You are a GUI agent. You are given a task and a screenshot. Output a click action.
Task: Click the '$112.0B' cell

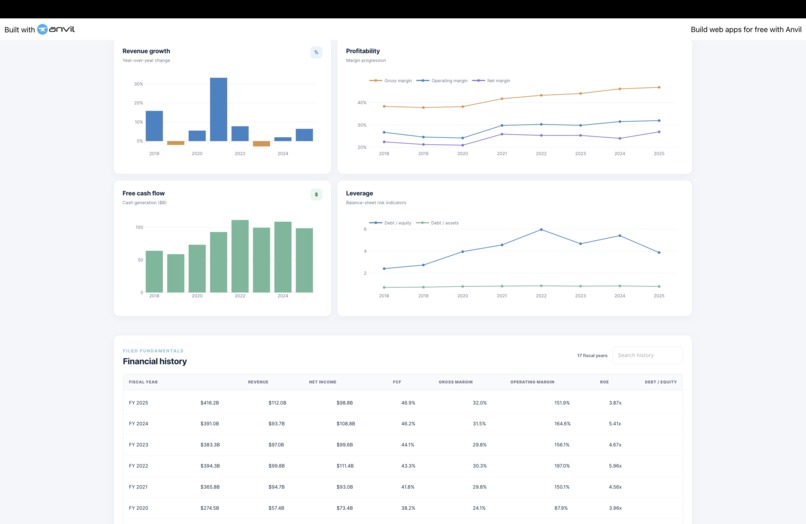277,403
